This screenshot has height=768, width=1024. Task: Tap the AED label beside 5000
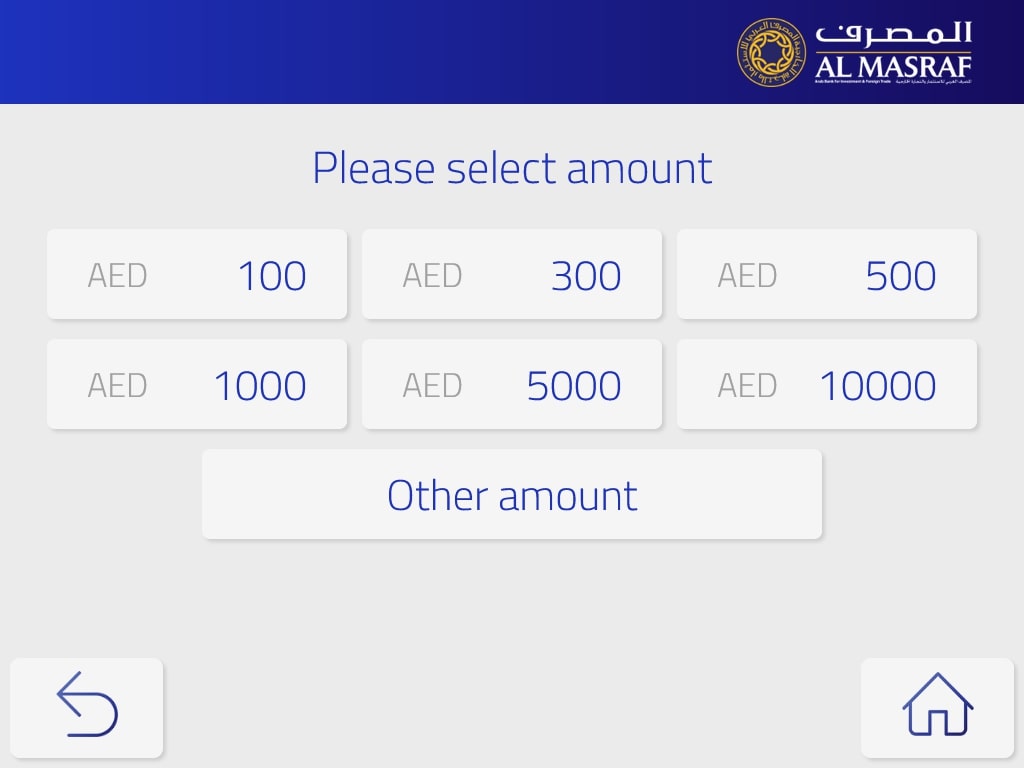(x=432, y=385)
